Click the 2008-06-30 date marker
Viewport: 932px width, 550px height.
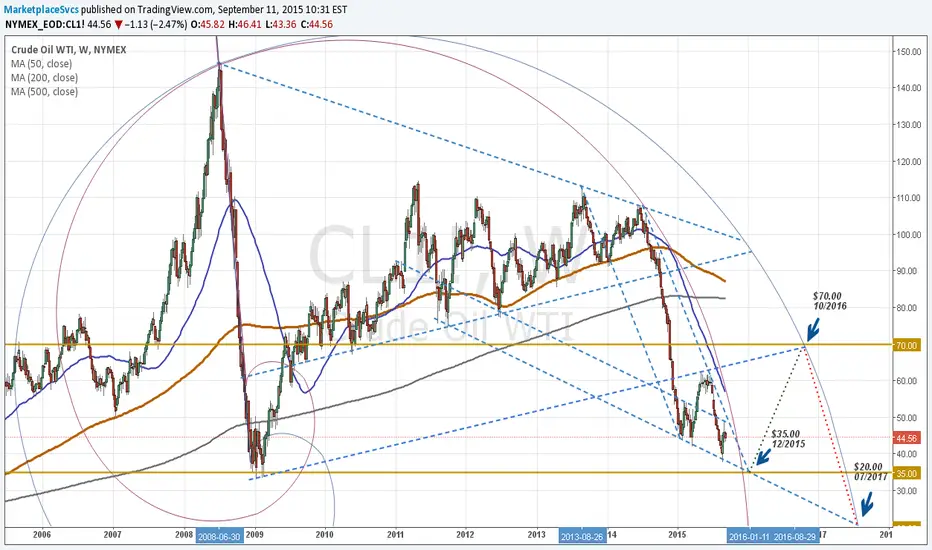(x=219, y=536)
